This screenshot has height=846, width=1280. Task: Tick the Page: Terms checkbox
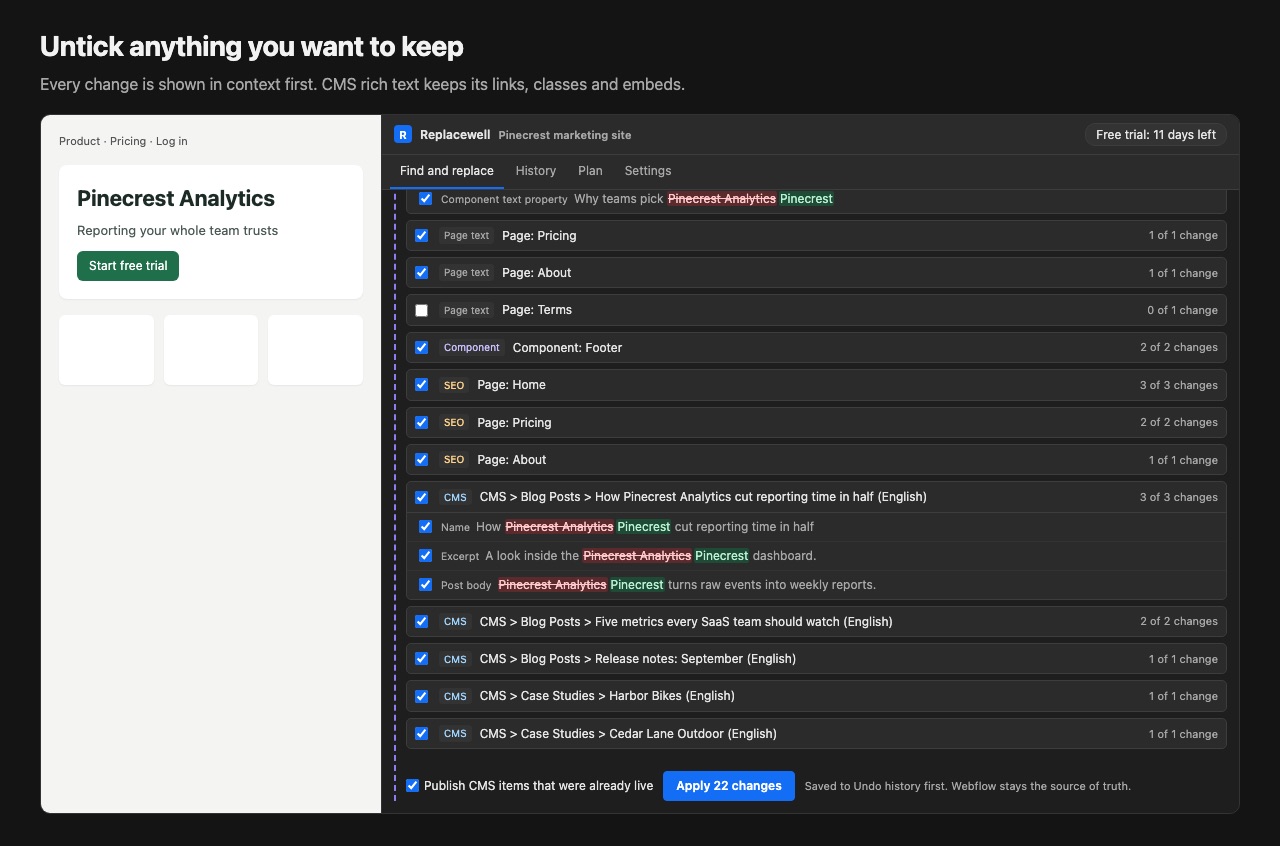tap(422, 310)
